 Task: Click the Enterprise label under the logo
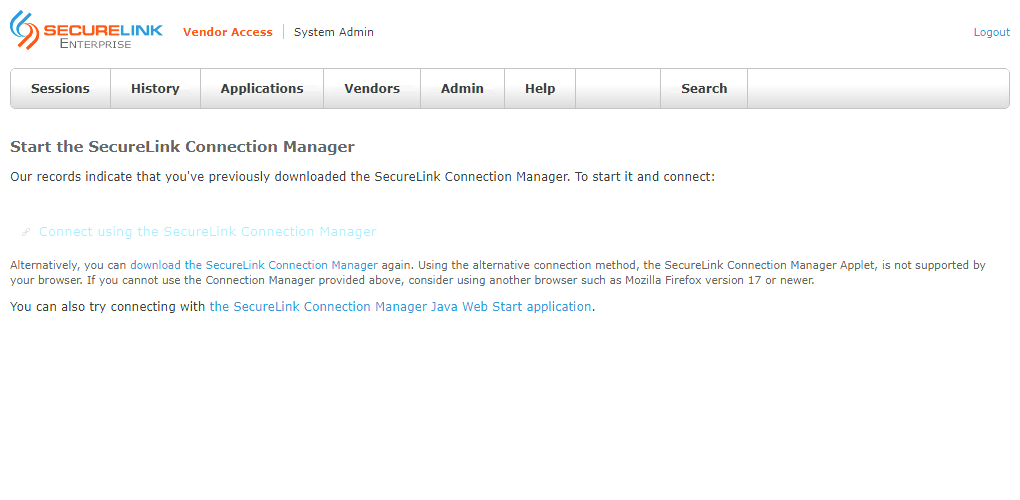point(95,45)
